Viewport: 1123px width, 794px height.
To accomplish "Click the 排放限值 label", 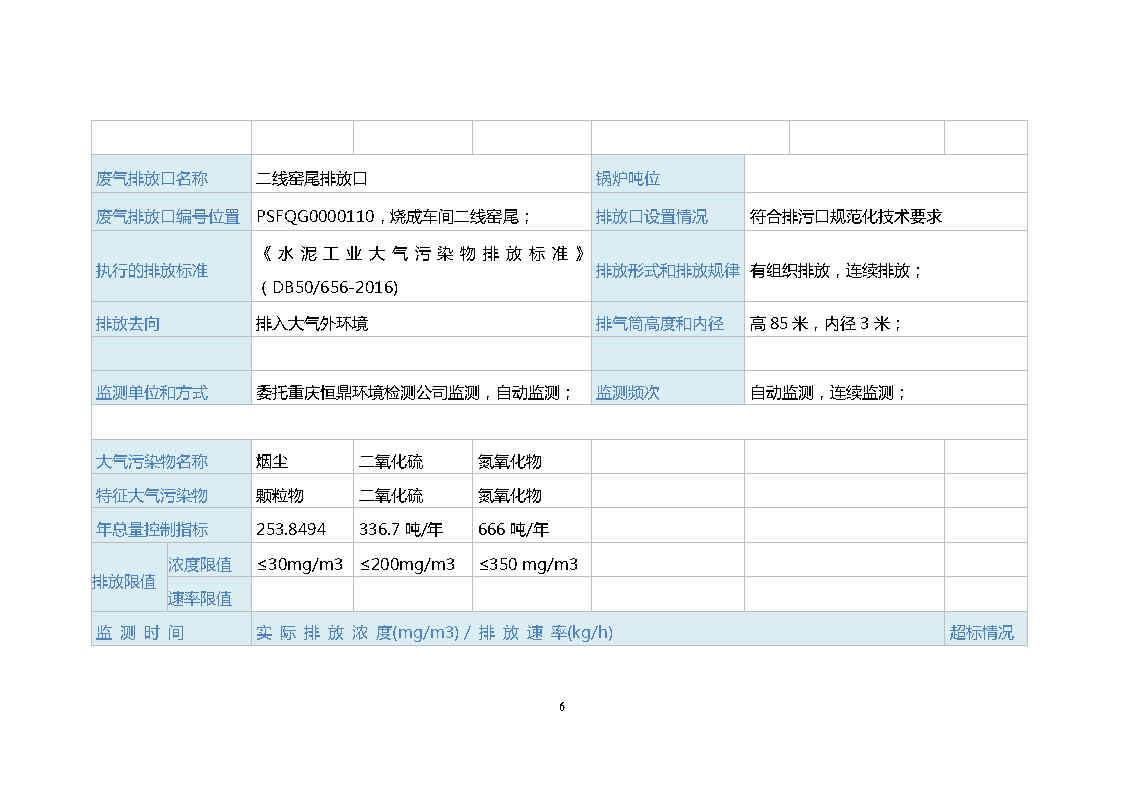I will tap(124, 581).
